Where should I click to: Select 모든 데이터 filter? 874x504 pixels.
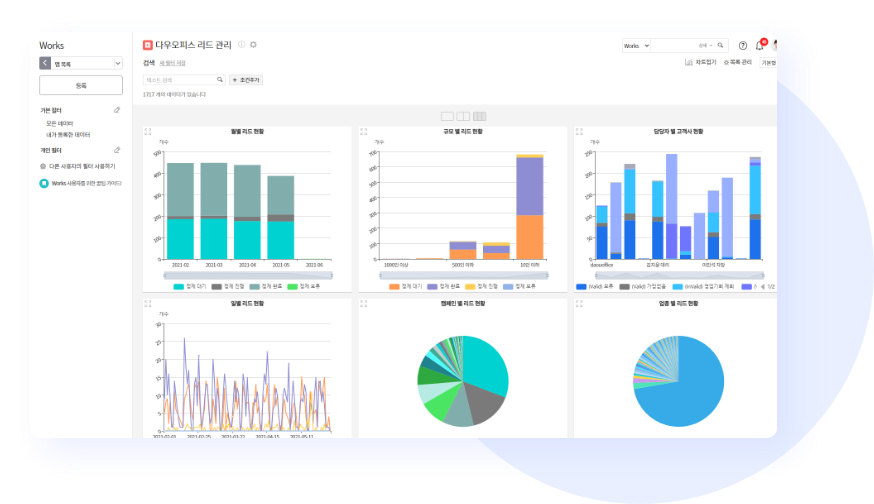pos(60,124)
